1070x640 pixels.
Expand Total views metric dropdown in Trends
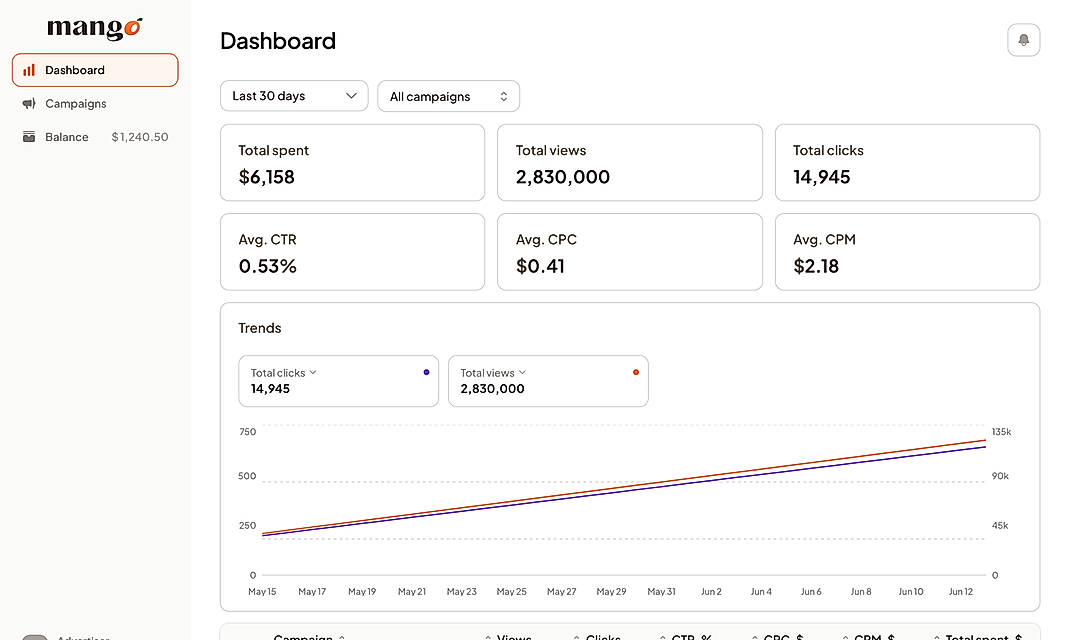tap(493, 373)
